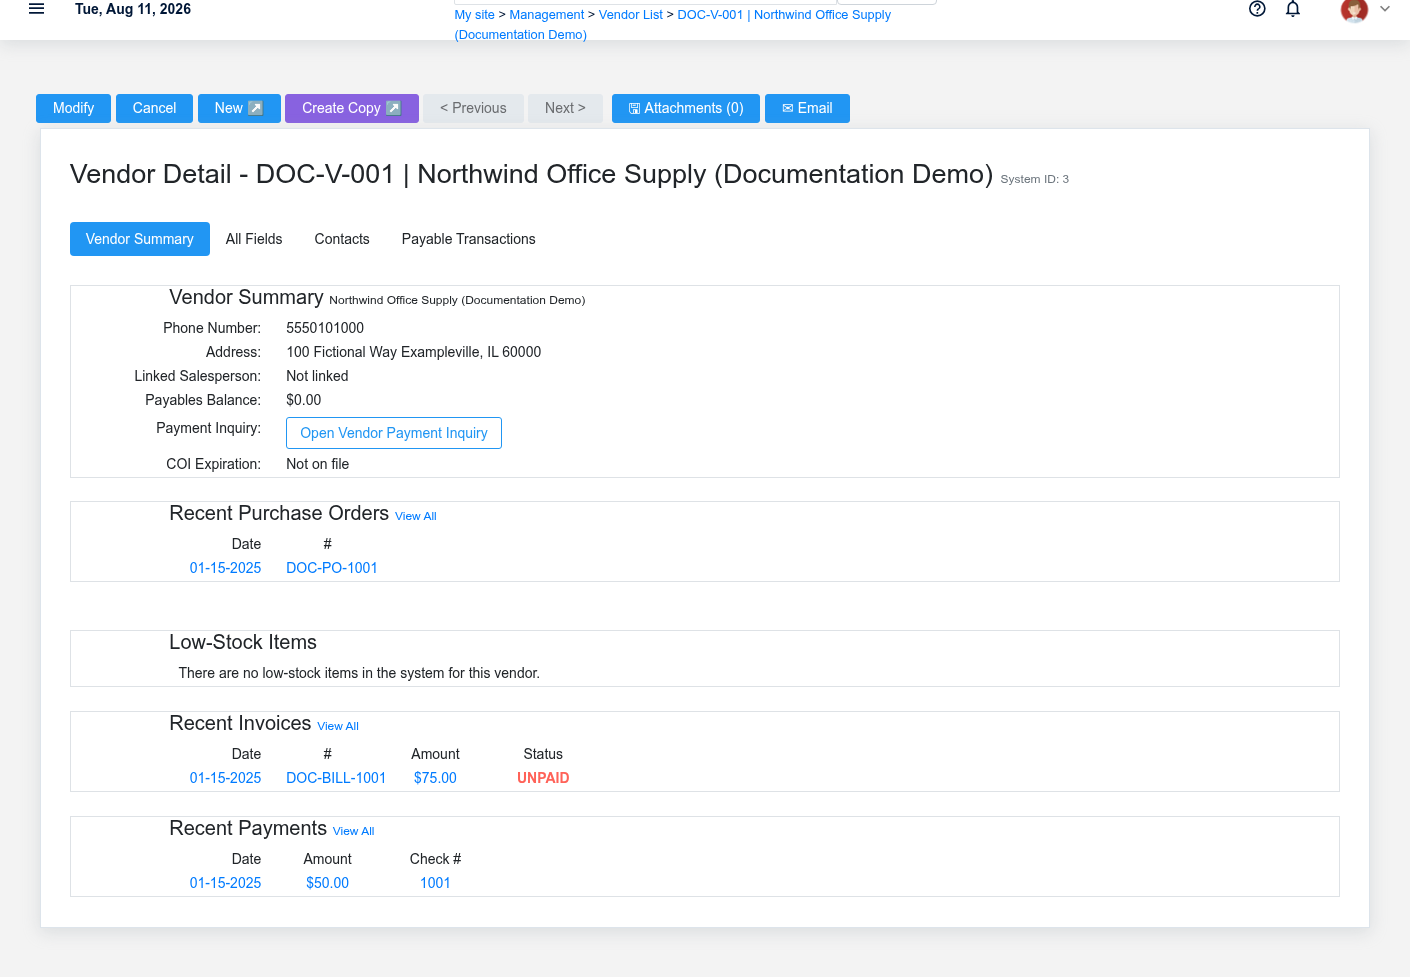Image resolution: width=1410 pixels, height=977 pixels.
Task: Open New vendor in new window
Action: click(x=239, y=108)
